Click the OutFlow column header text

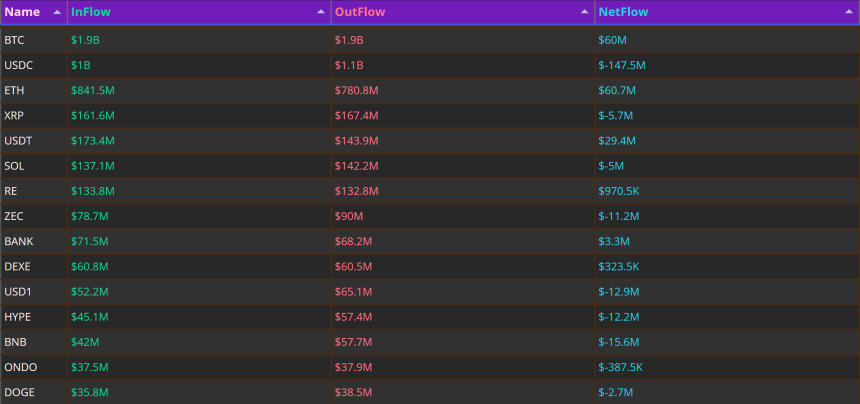click(x=360, y=12)
